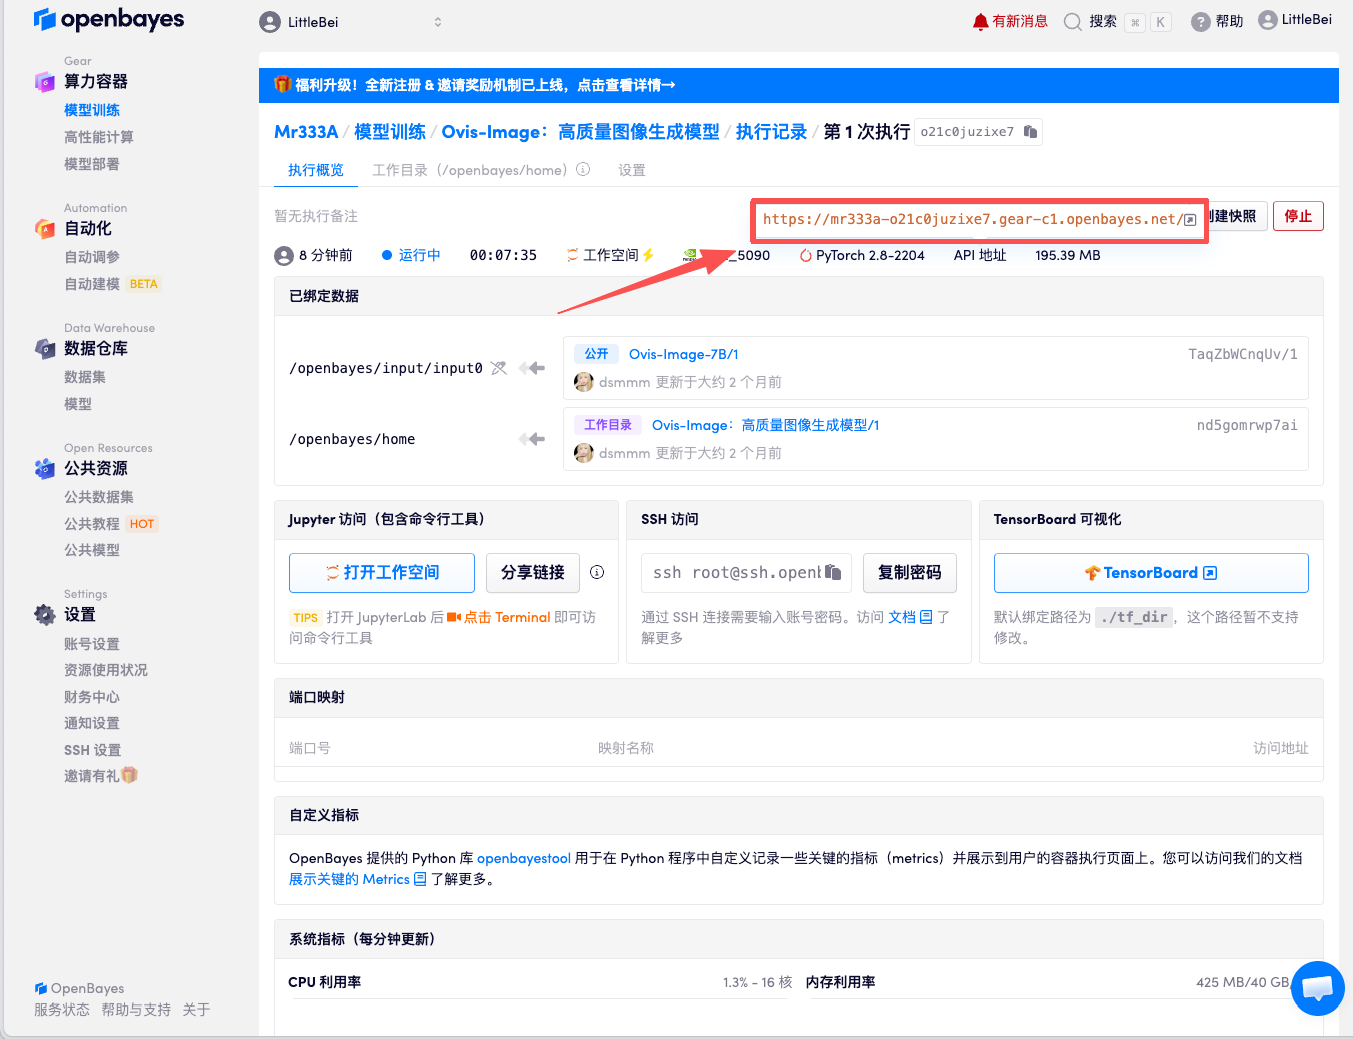The width and height of the screenshot is (1353, 1039).
Task: Open the 帮助与支持 footer link
Action: tap(136, 1010)
